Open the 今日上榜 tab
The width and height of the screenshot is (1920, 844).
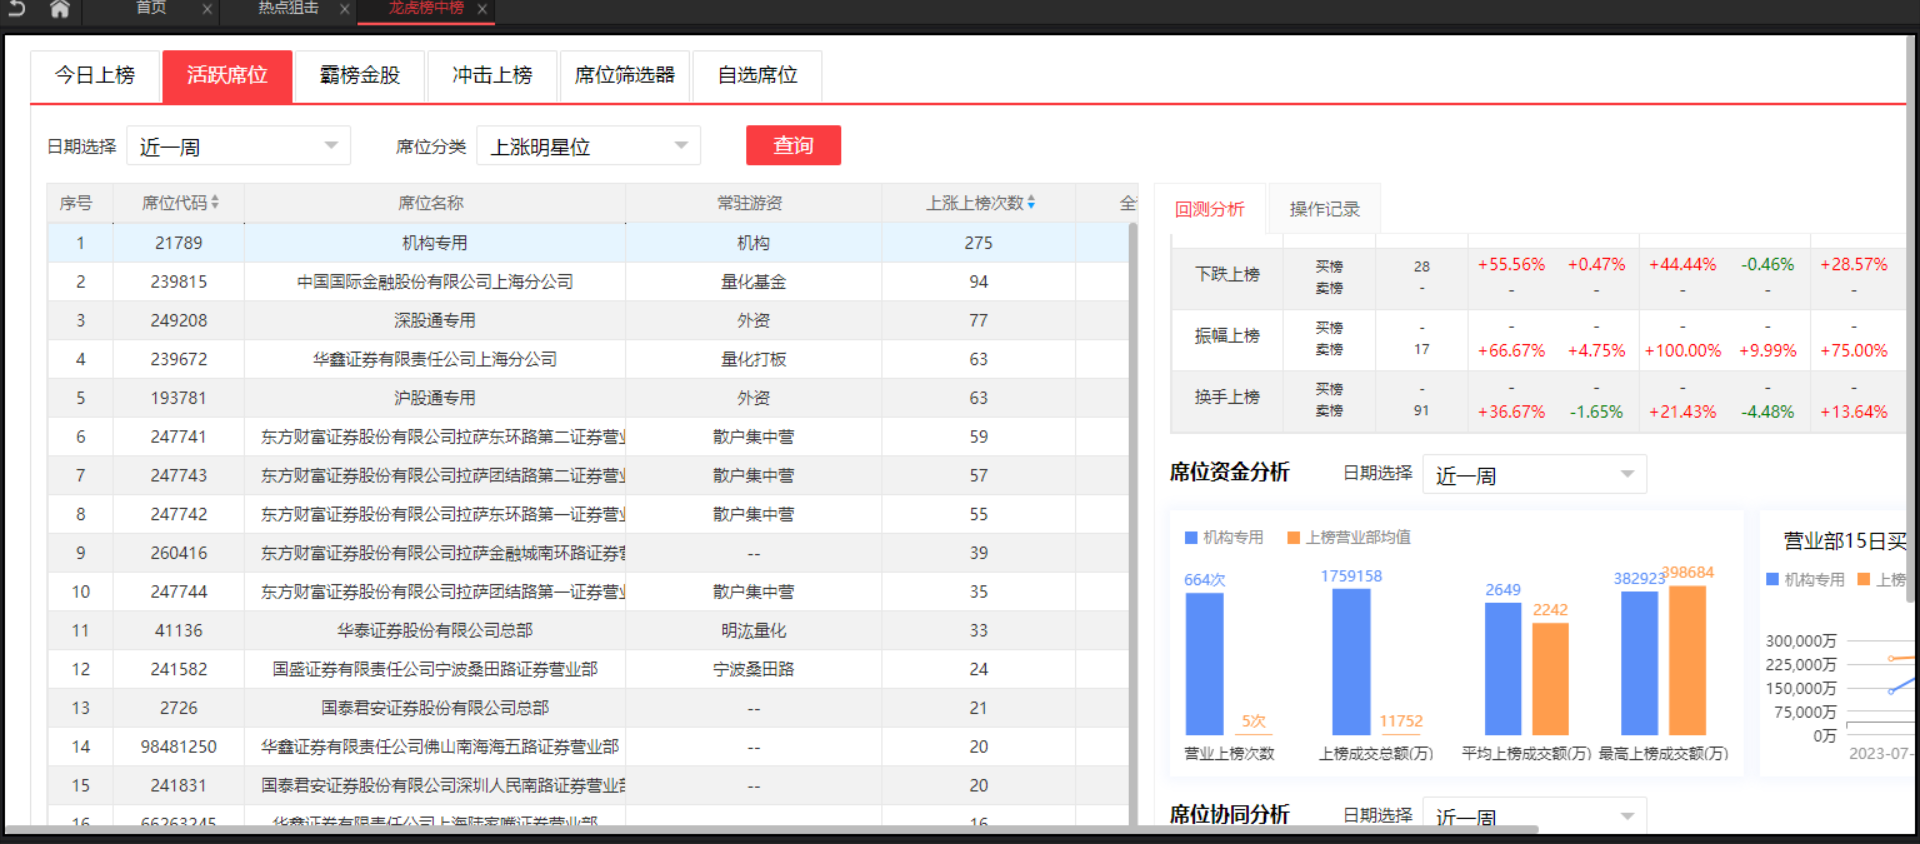pyautogui.click(x=95, y=75)
